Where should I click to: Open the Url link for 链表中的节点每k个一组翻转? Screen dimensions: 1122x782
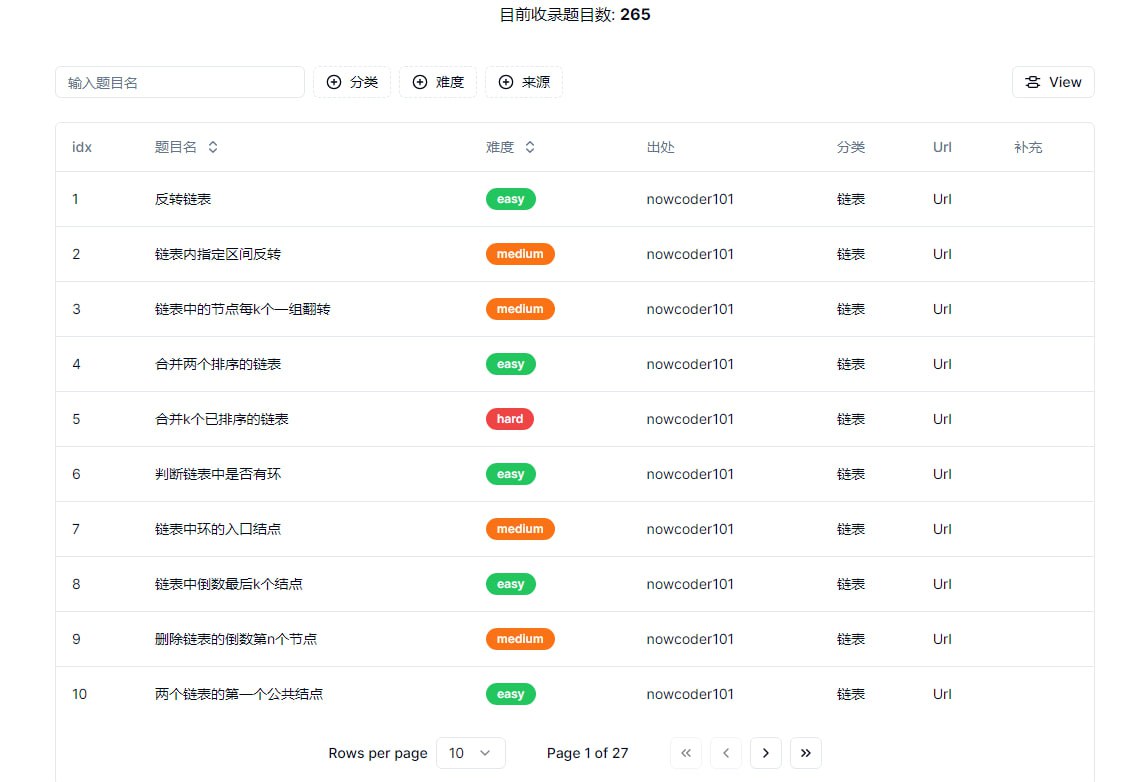pos(942,309)
